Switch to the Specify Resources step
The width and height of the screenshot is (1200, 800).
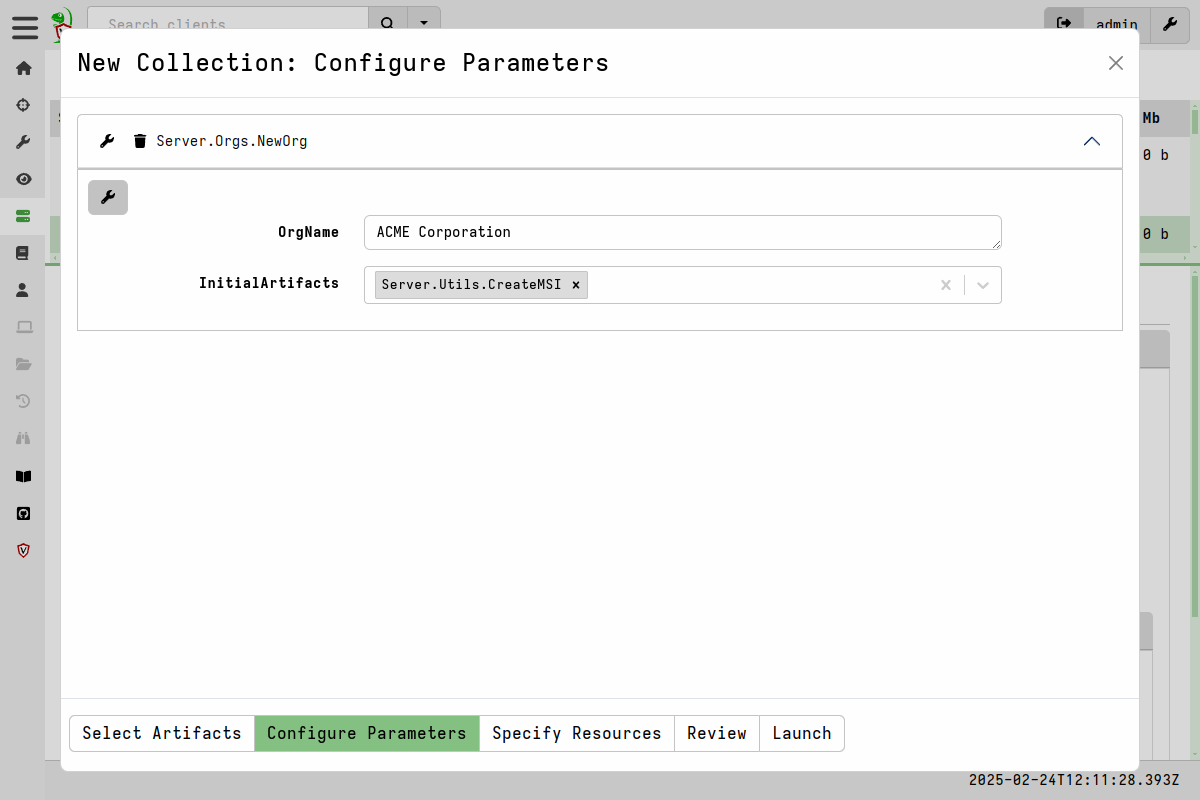(577, 733)
